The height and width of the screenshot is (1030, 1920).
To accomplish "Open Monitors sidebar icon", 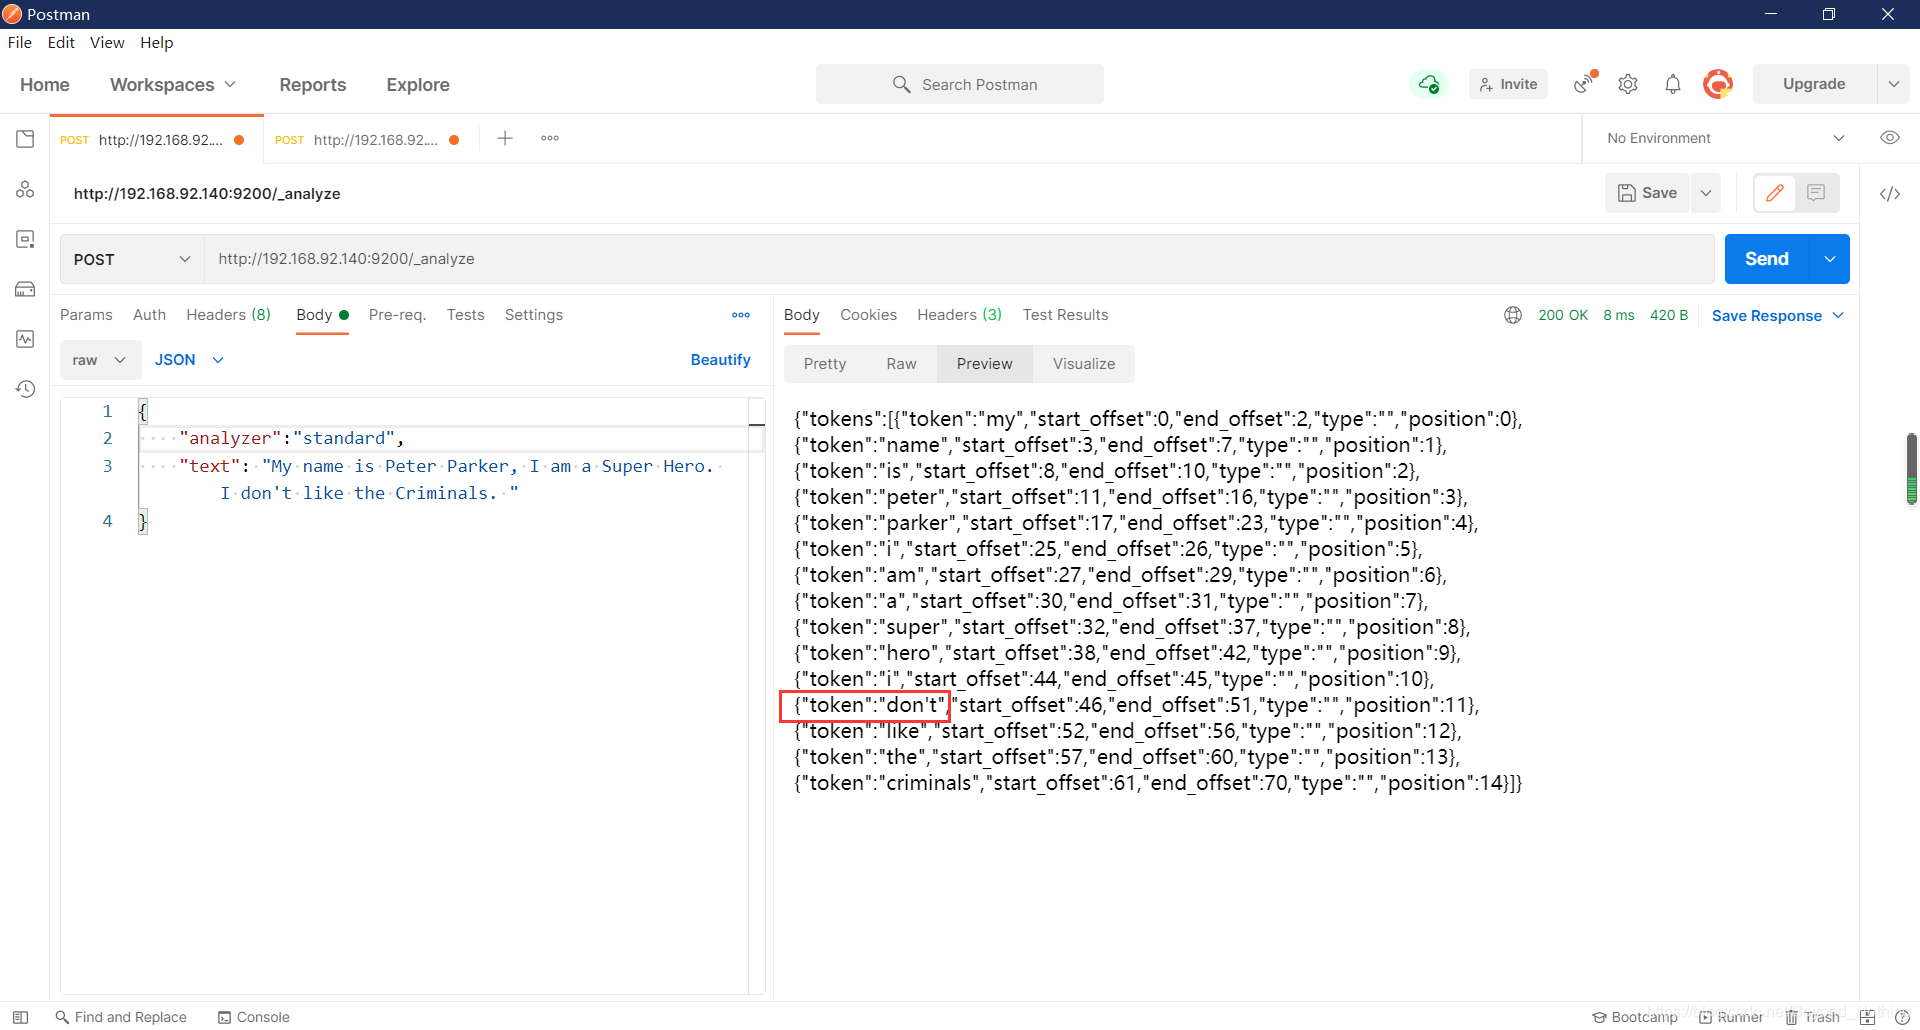I will 25,339.
